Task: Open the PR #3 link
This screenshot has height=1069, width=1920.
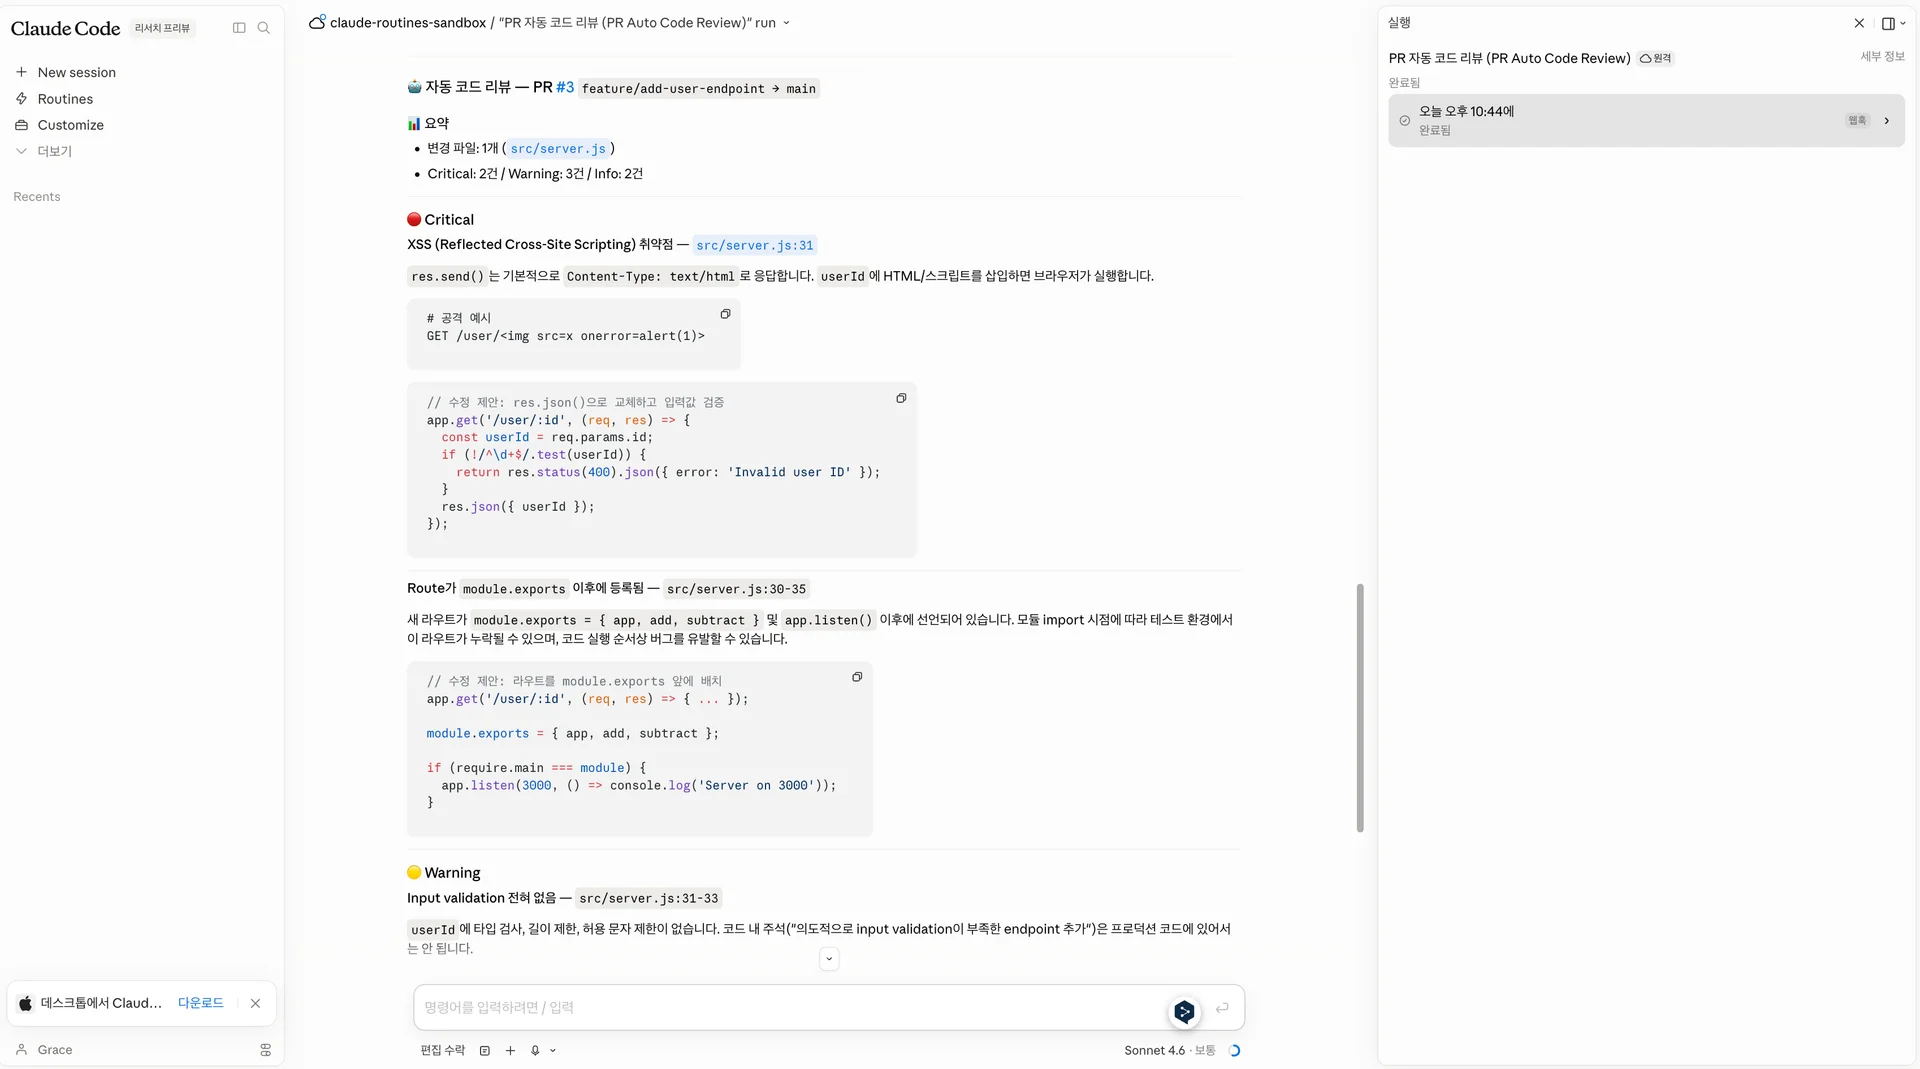Action: click(565, 88)
